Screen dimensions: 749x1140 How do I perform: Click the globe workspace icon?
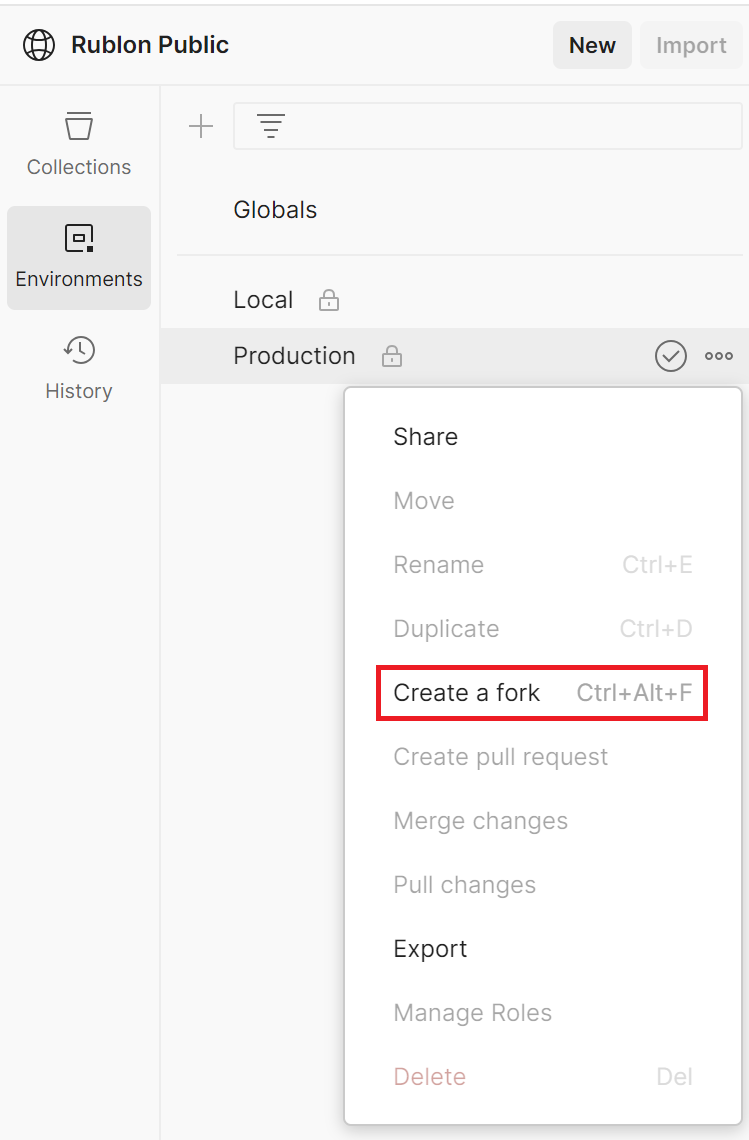tap(39, 45)
